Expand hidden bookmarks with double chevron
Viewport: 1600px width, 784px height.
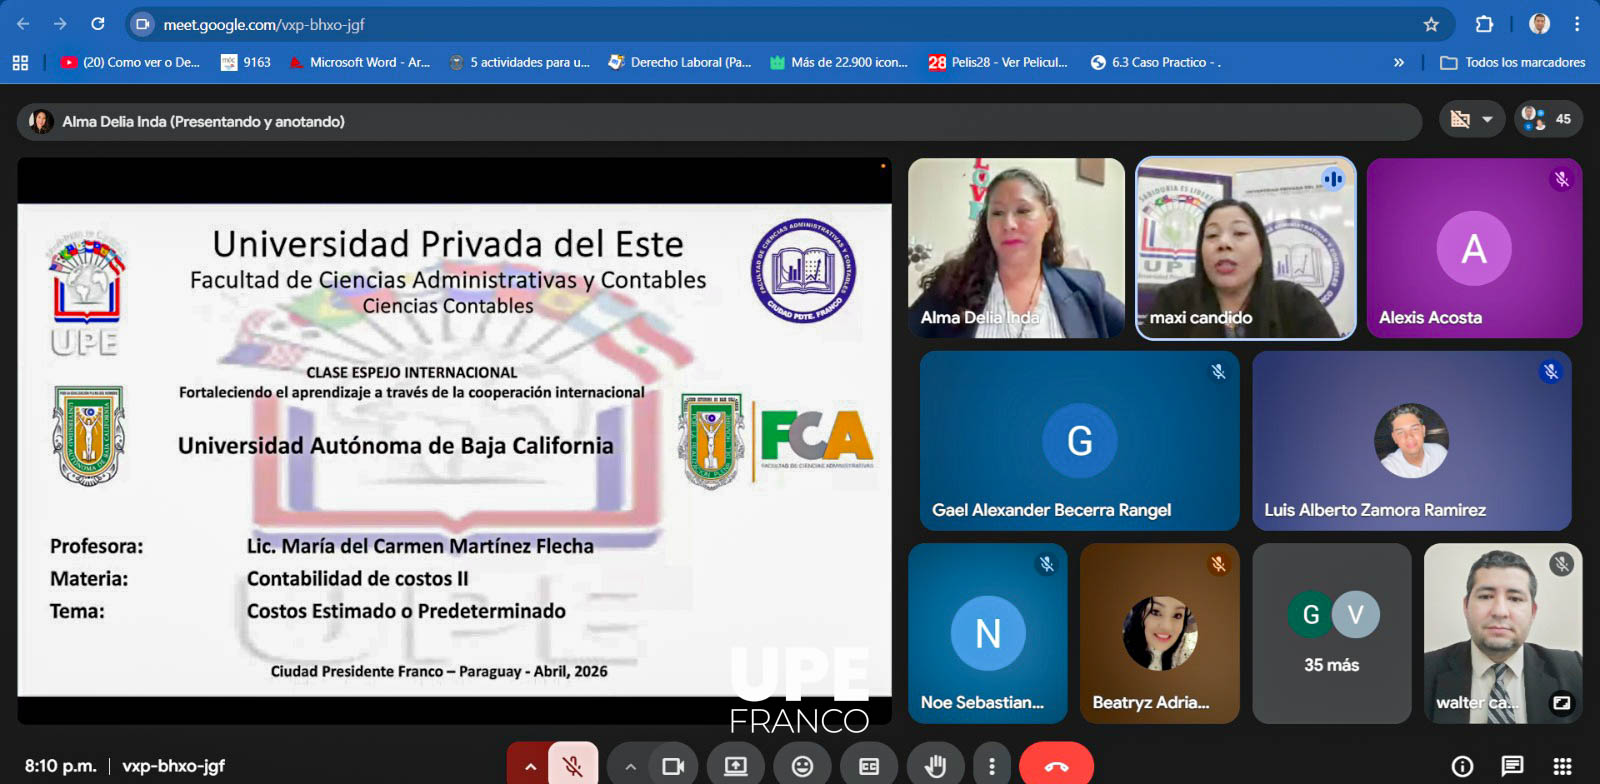click(x=1399, y=62)
